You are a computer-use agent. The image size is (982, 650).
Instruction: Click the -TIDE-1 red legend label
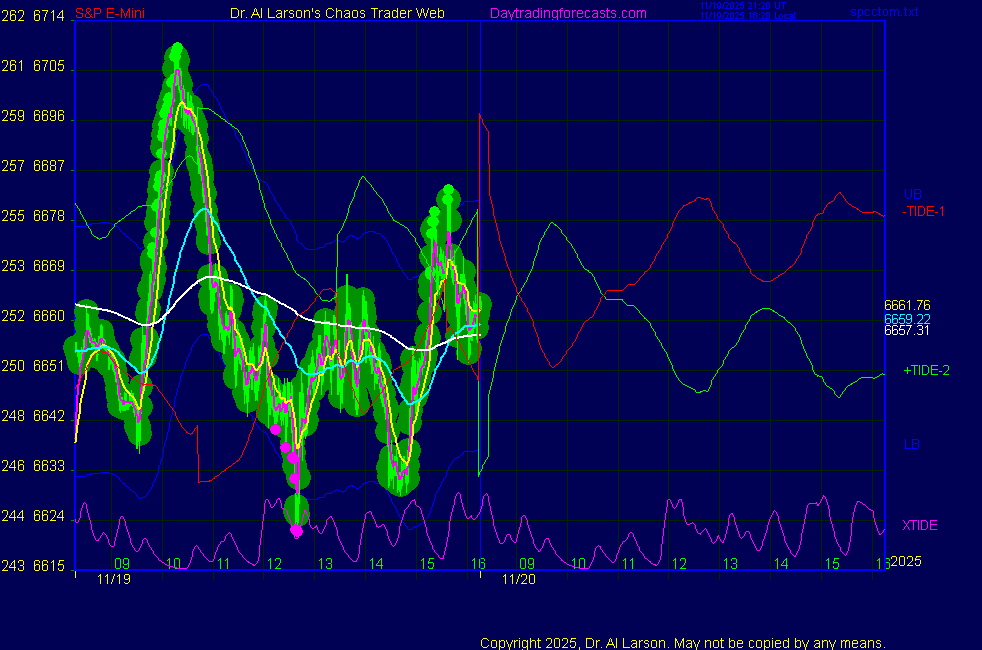[x=923, y=211]
